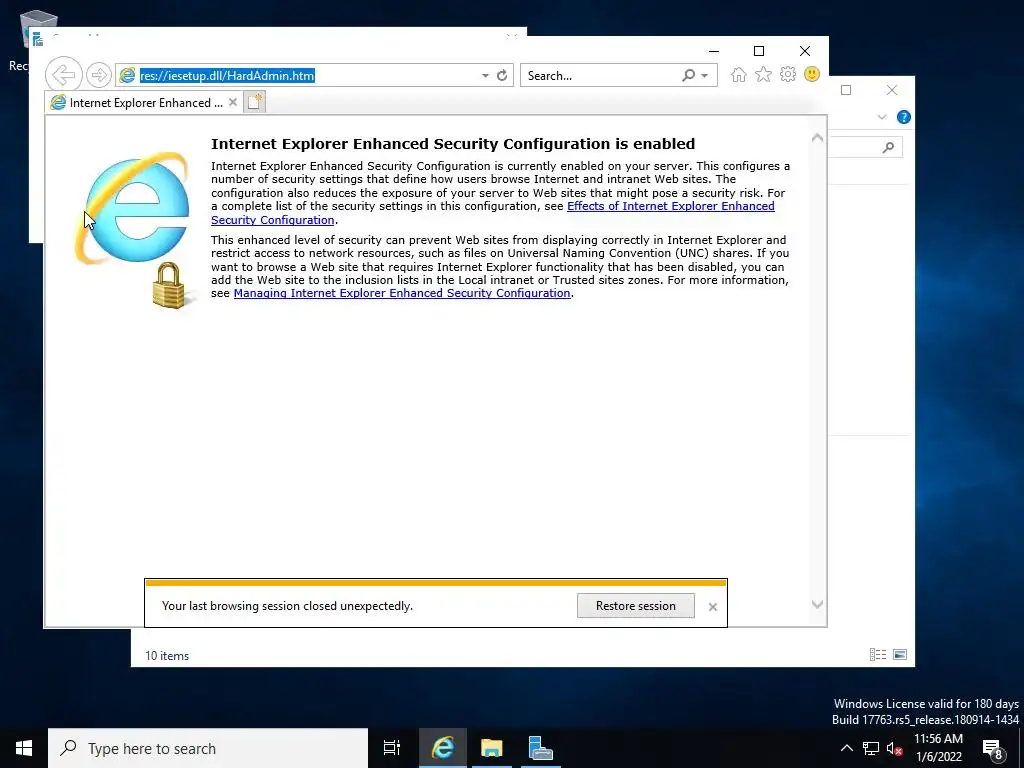Viewport: 1024px width, 768px height.
Task: Click the File Explorer search magnifier
Action: coord(888,148)
